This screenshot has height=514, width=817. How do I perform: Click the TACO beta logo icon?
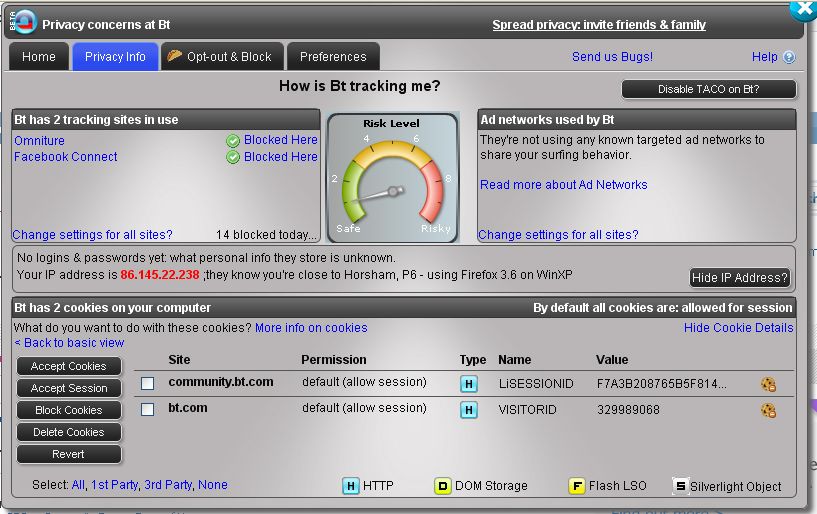[22, 21]
